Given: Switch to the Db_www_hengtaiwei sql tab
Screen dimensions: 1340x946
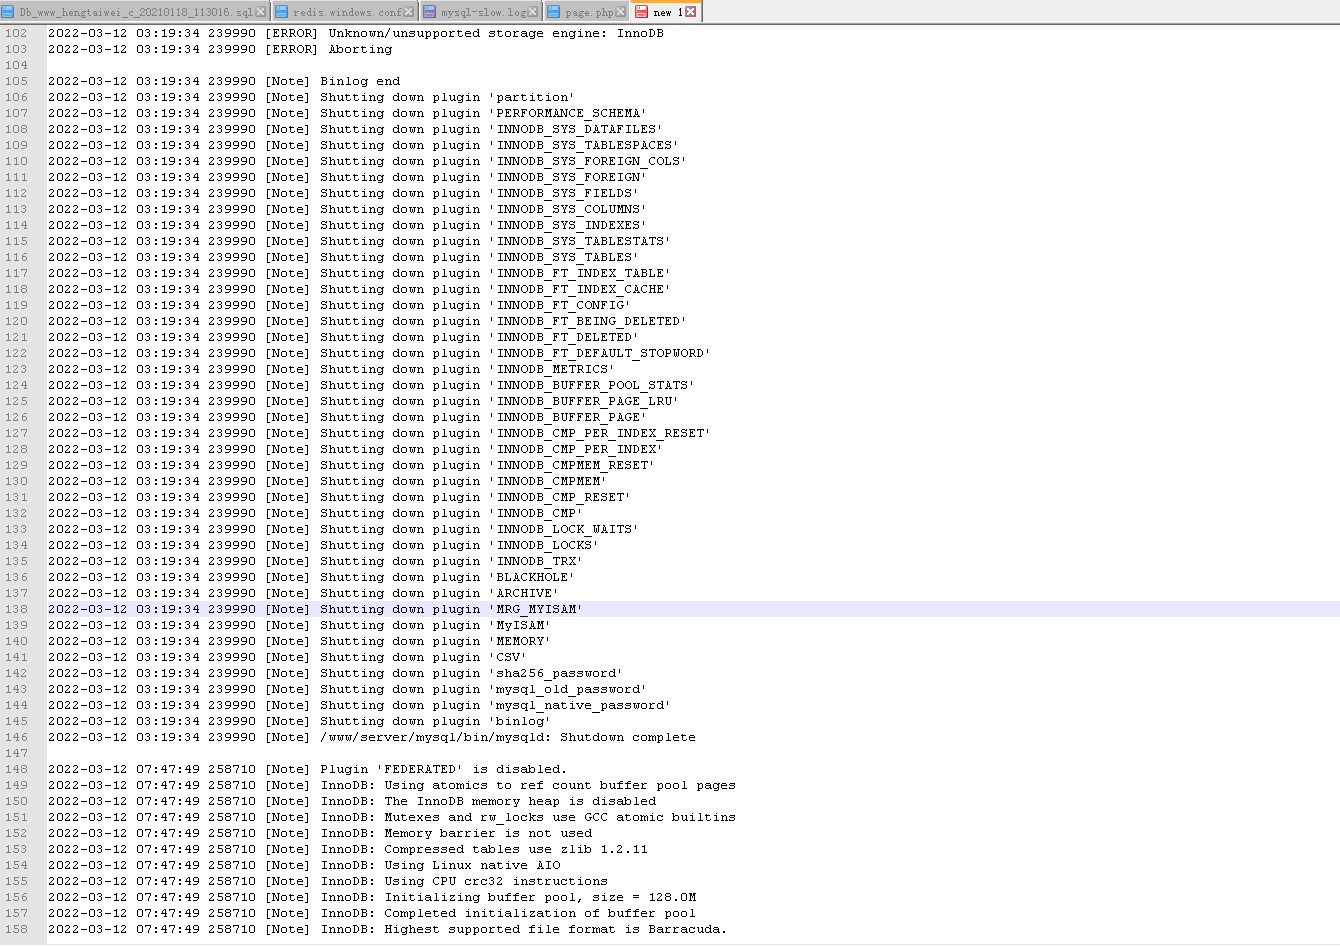Looking at the screenshot, I should click(135, 12).
